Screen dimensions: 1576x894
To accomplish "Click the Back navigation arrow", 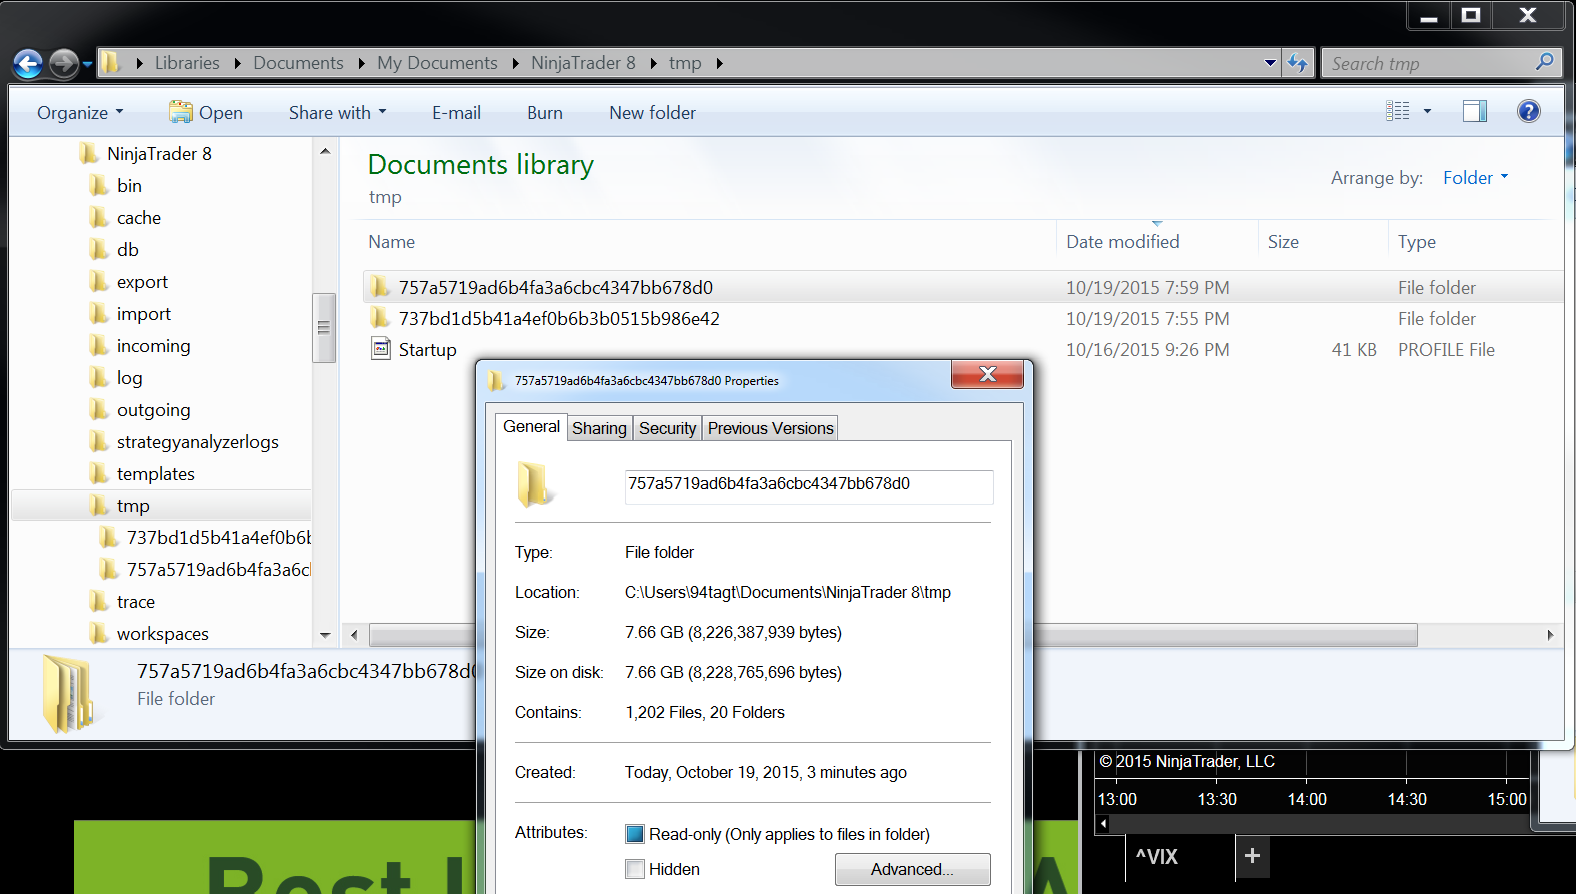I will [28, 64].
